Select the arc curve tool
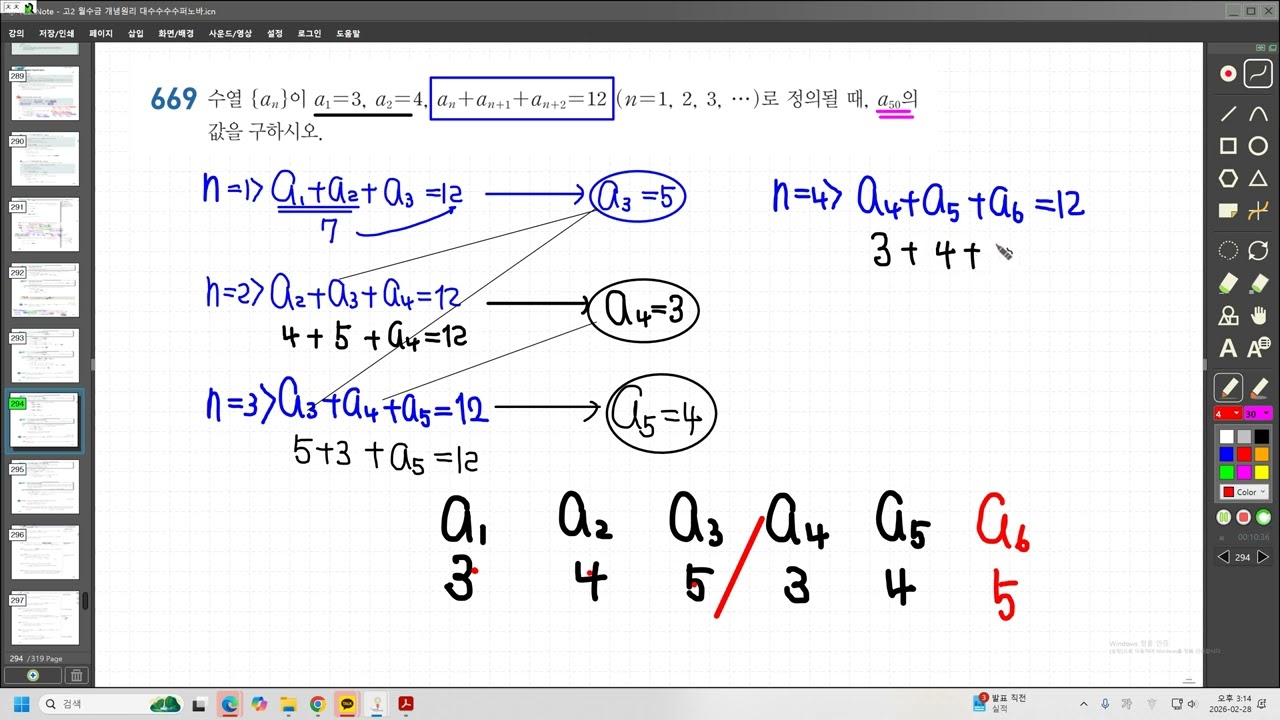 [1258, 113]
